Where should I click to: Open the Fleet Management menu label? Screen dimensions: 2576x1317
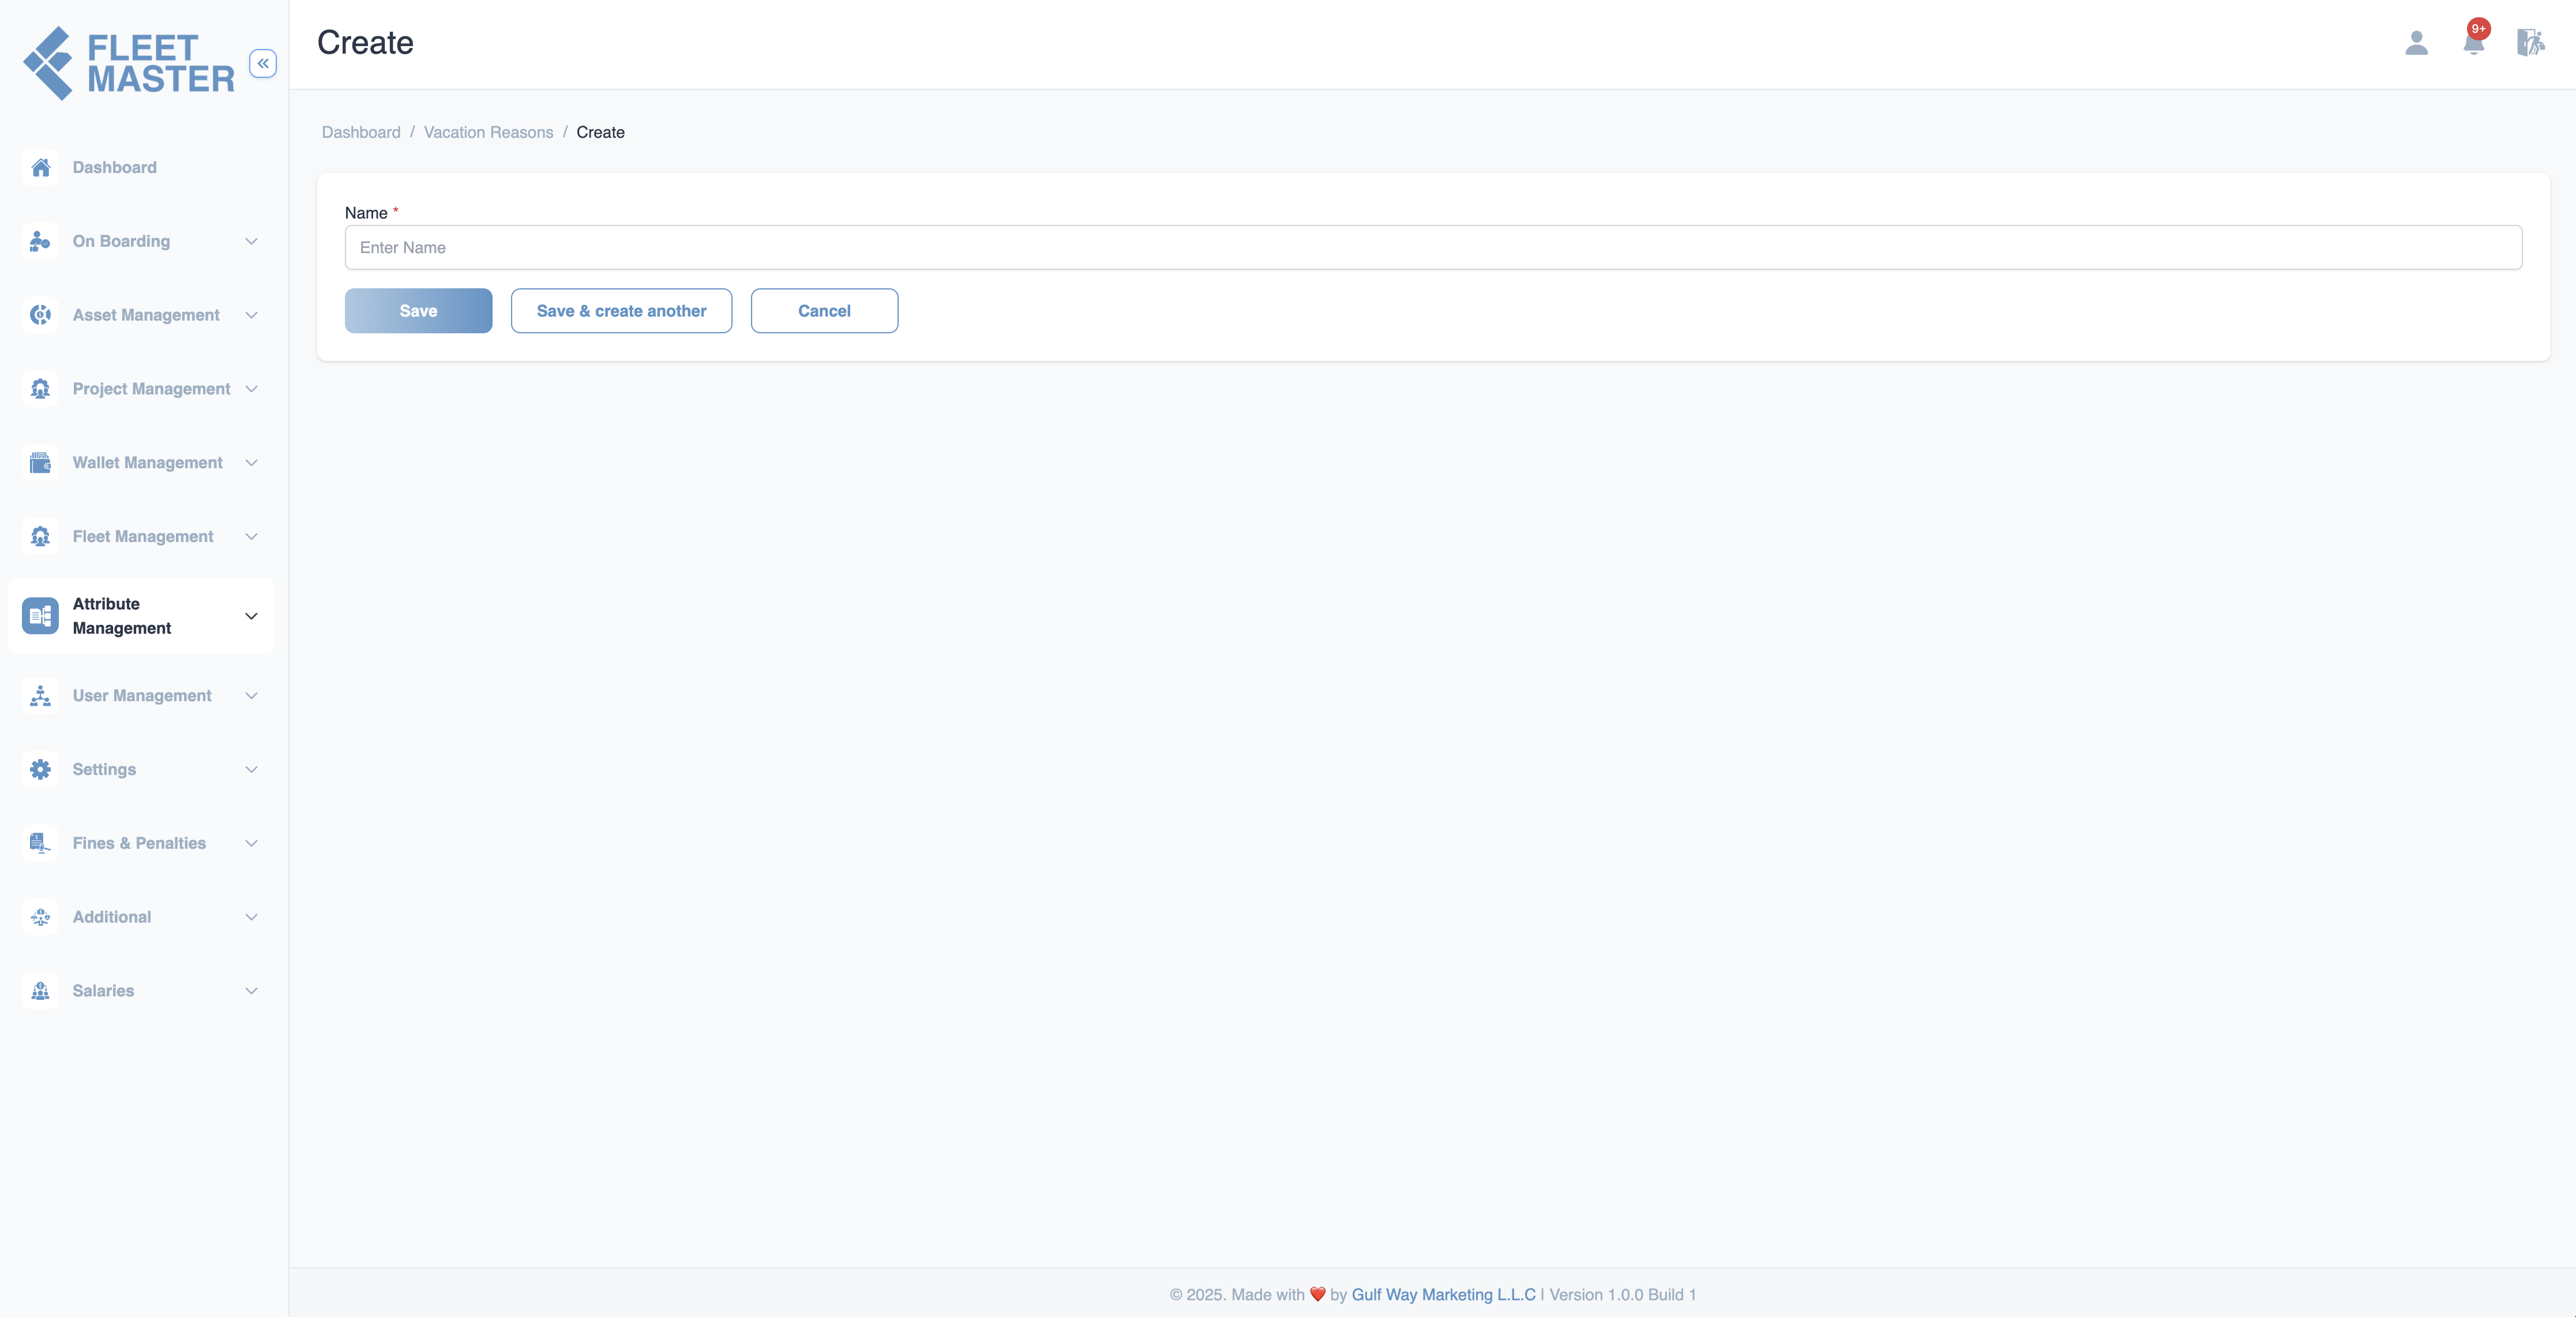[x=143, y=537]
